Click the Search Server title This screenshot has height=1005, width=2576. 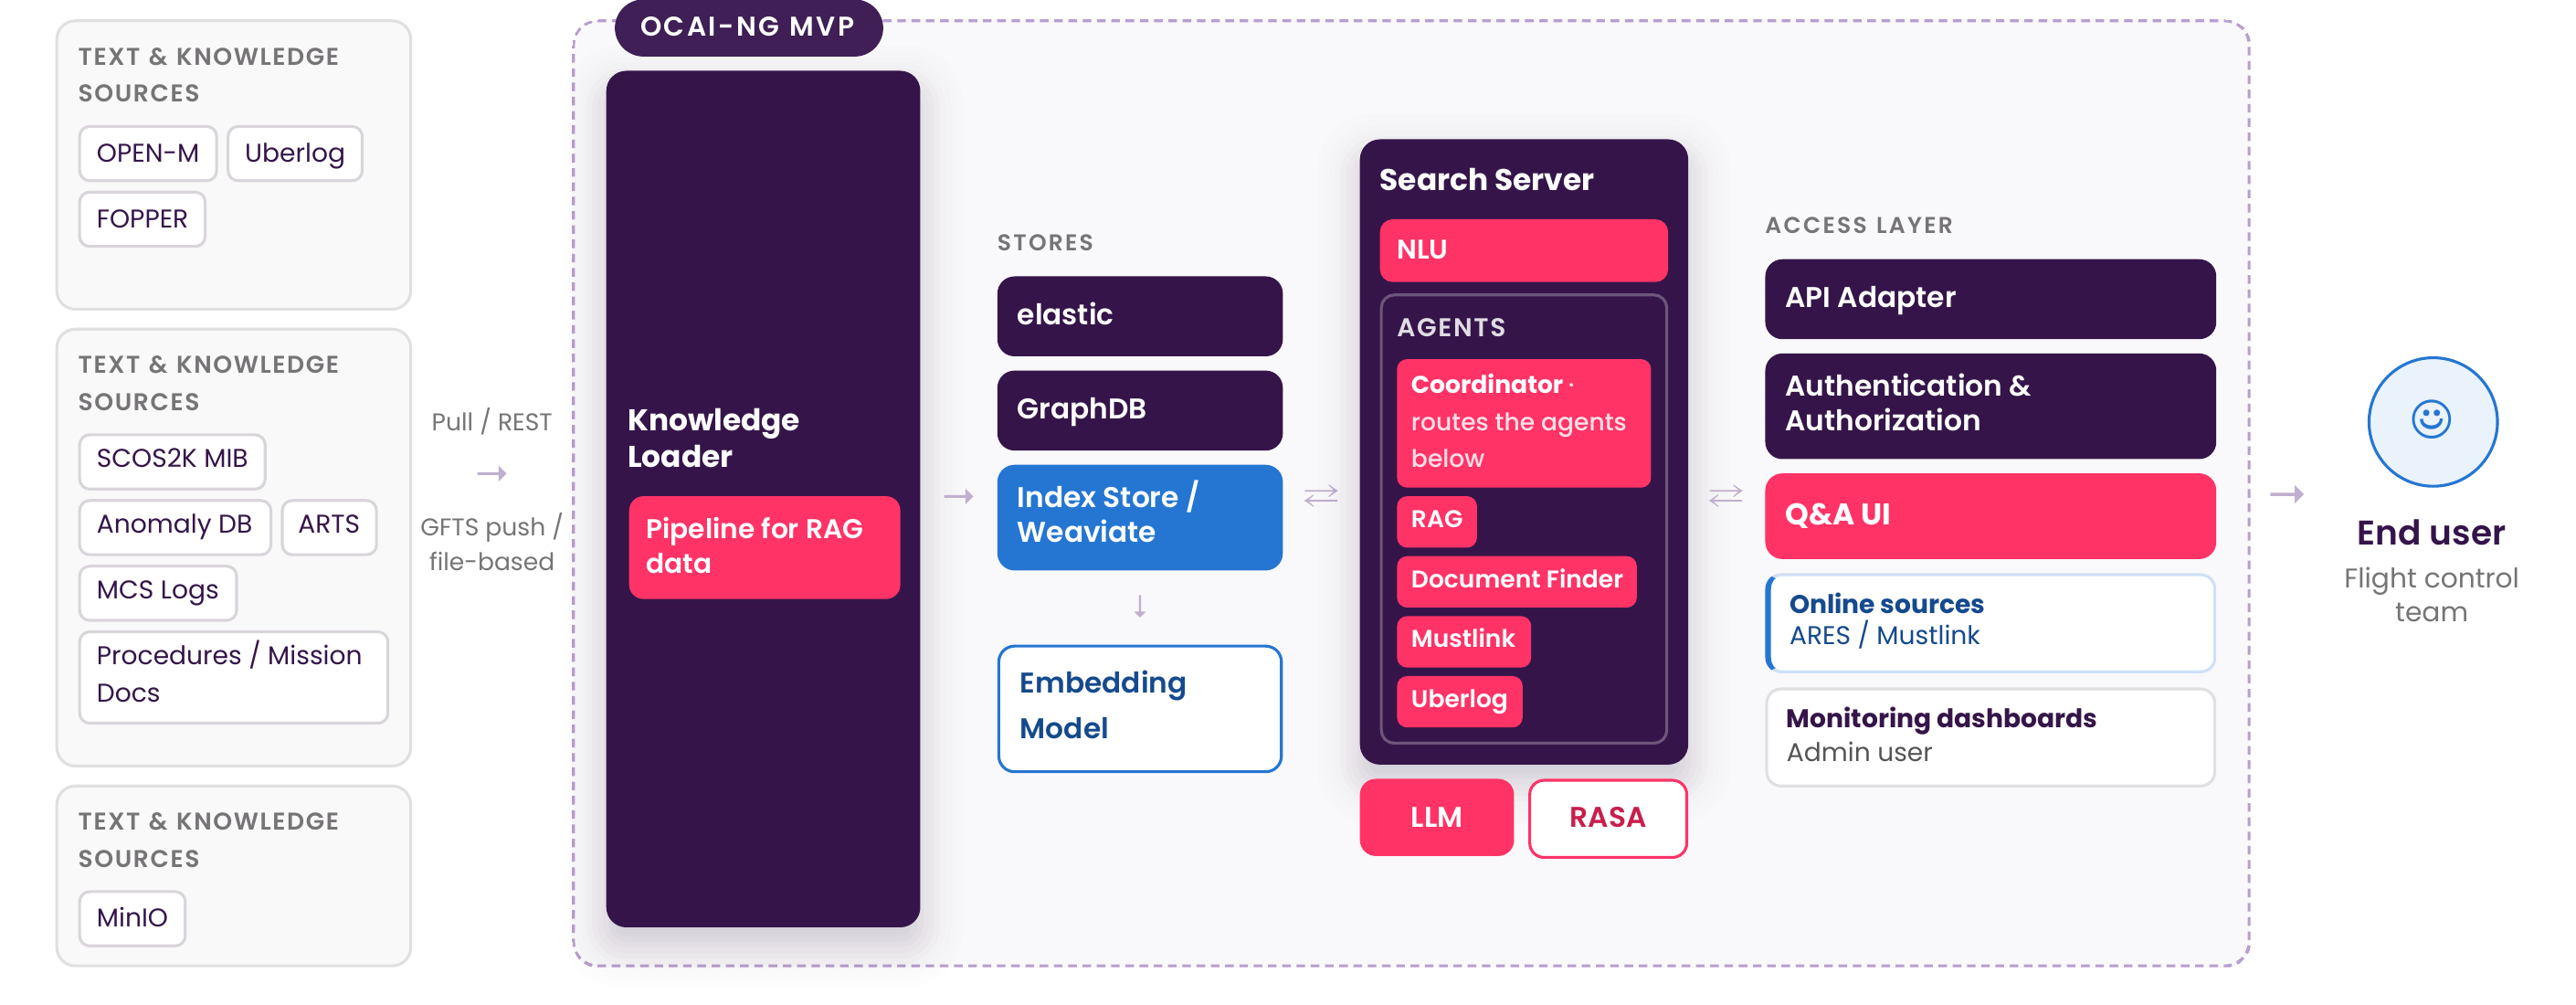[x=1485, y=180]
